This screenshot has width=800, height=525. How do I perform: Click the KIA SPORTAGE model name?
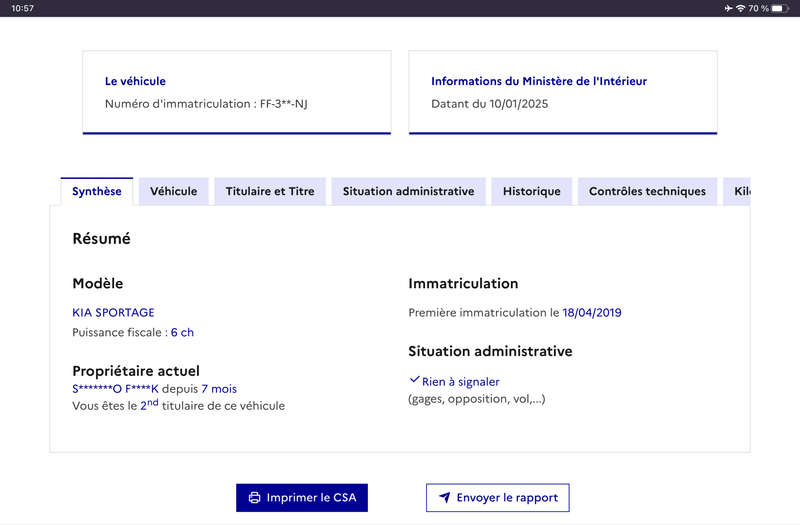point(113,312)
